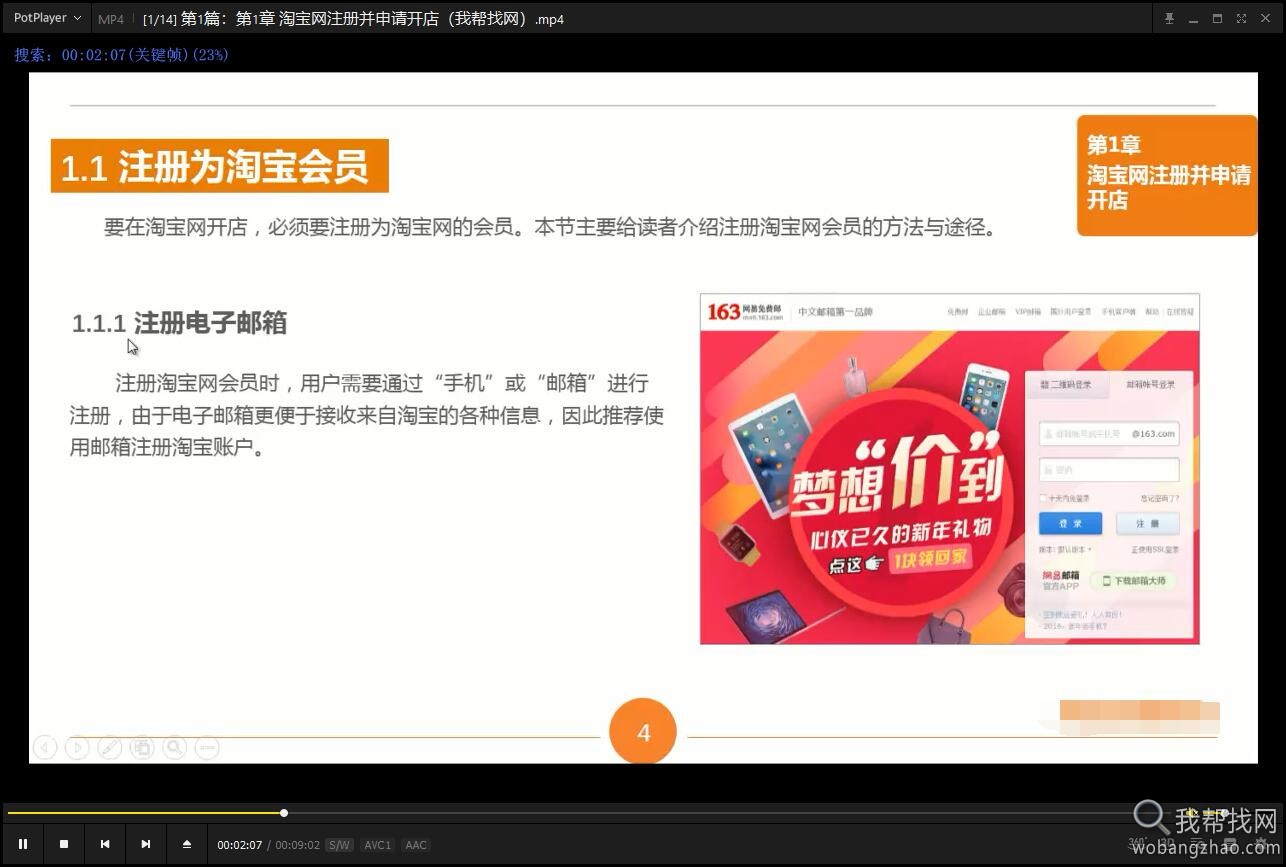
Task: Enter fullscreen mode from title bar
Action: [x=1241, y=18]
